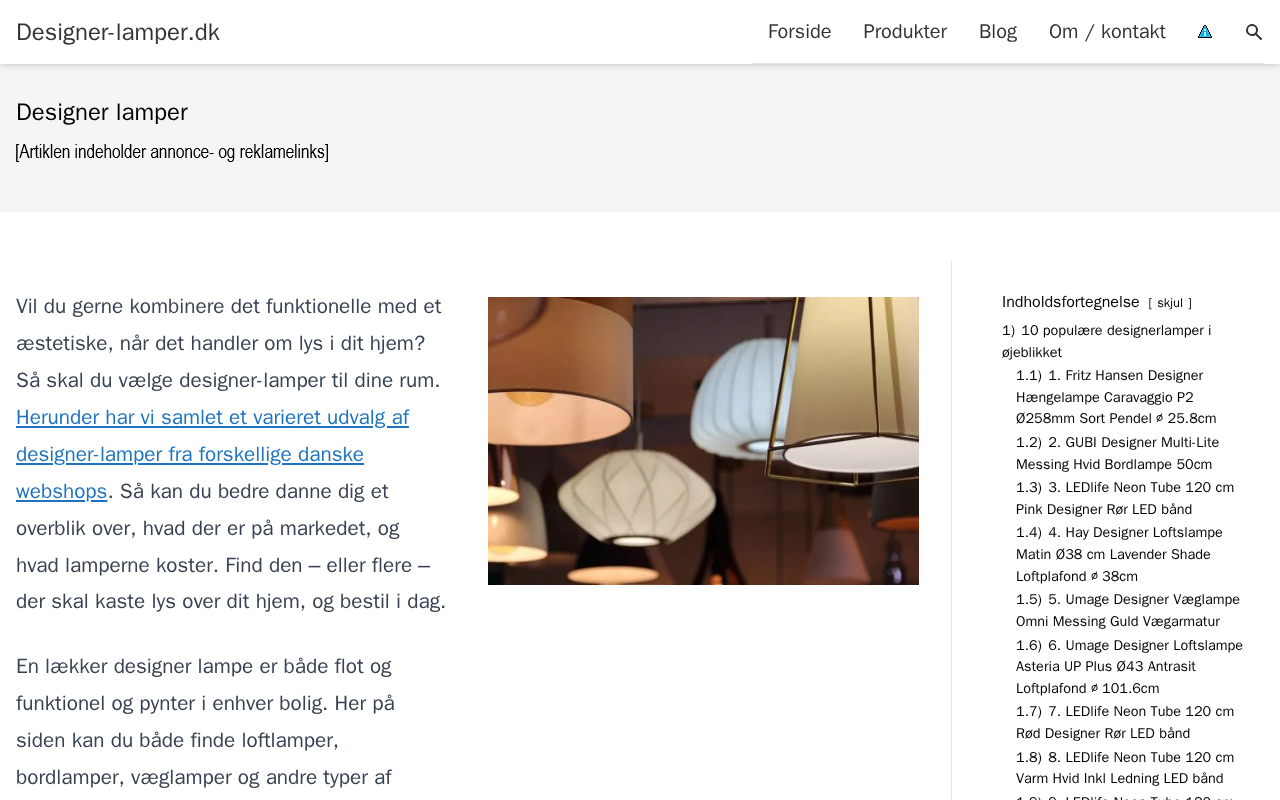Jump to Hay Loftslampe Matin Lavender entry

(1119, 554)
